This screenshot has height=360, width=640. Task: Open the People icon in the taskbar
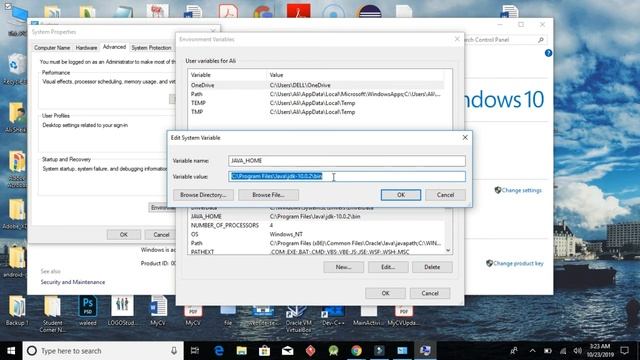pos(514,351)
